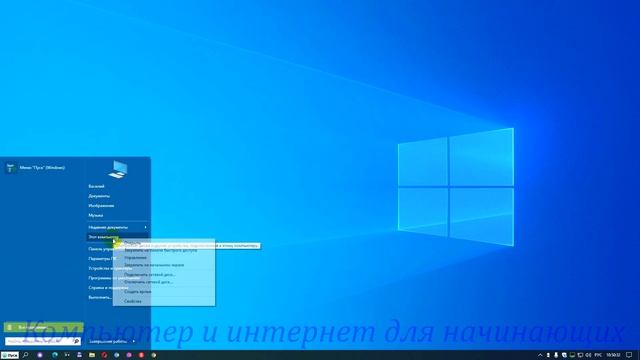Launch Microsoft Edge from the taskbar
The height and width of the screenshot is (360, 640).
tap(54, 355)
